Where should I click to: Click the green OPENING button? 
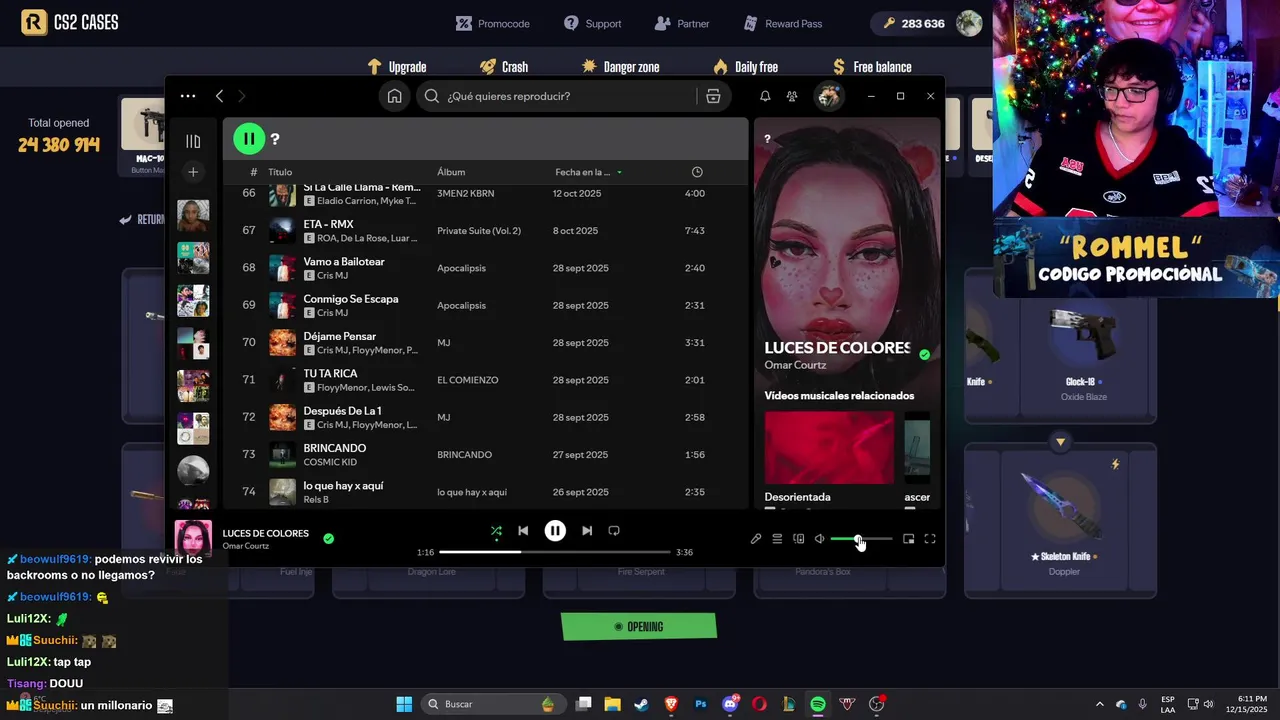point(639,627)
